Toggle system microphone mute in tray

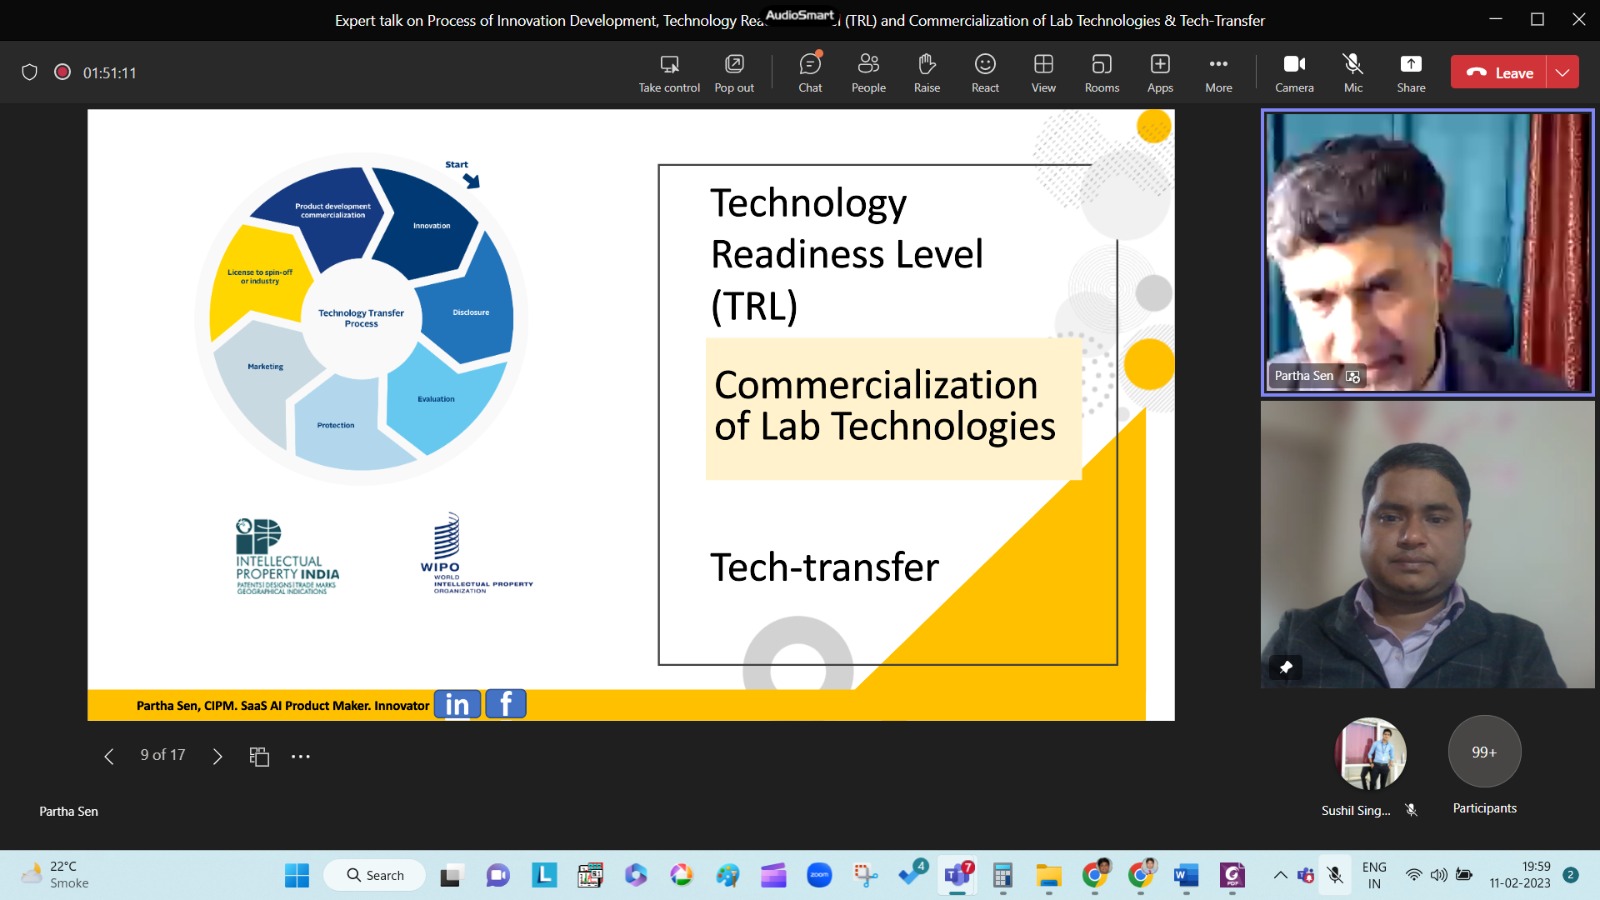(1335, 875)
